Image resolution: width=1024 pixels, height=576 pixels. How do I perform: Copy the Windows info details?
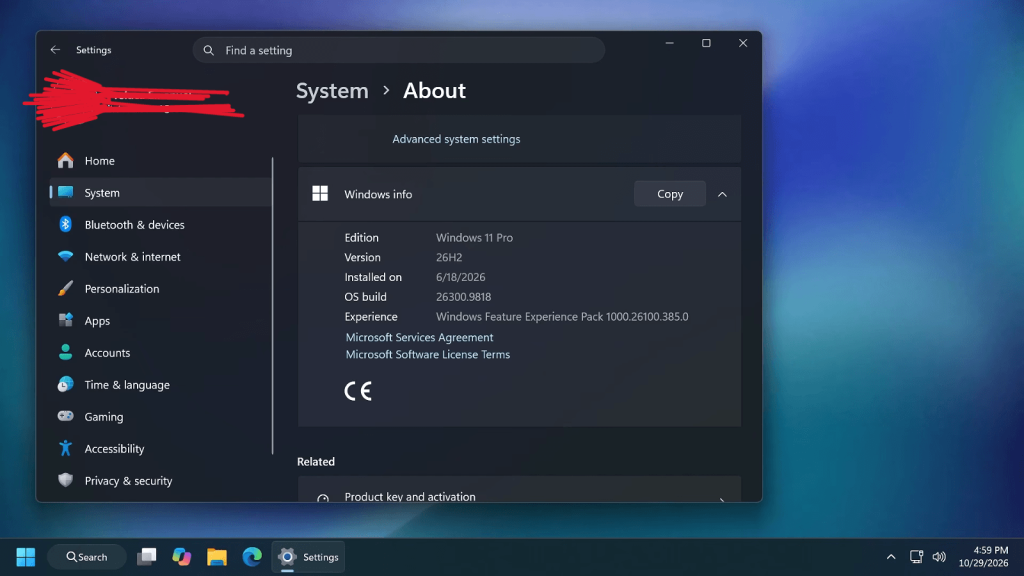pos(669,194)
